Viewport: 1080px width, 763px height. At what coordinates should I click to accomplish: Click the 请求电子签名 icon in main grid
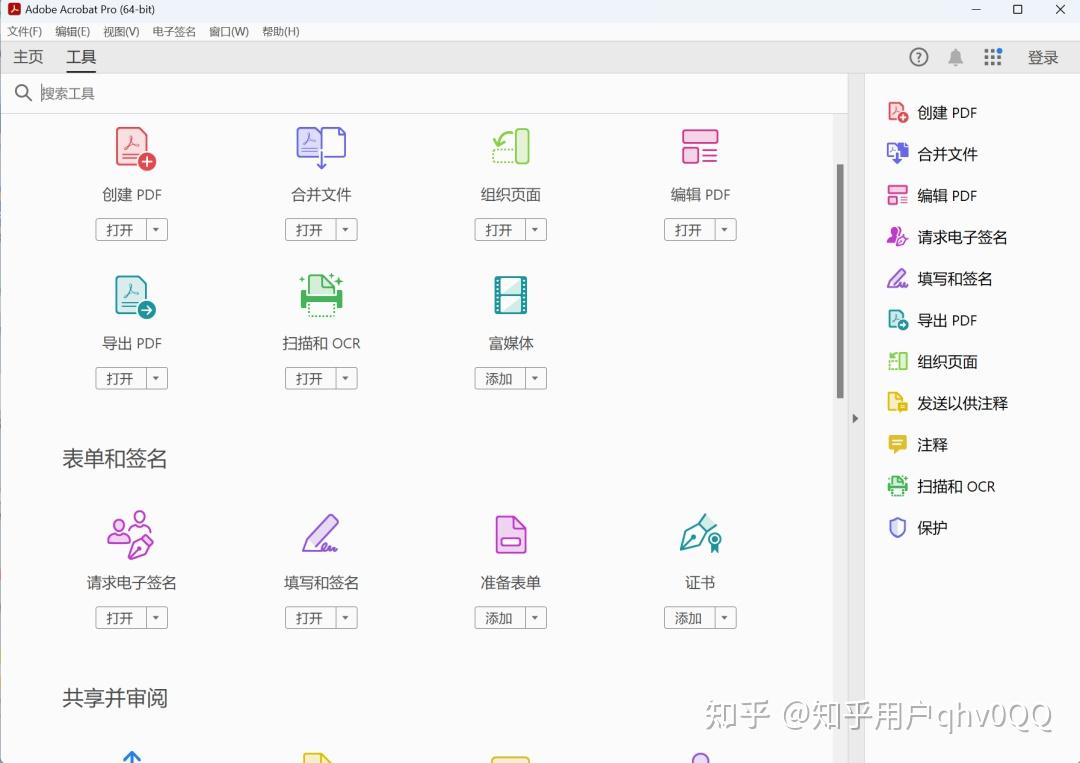131,534
